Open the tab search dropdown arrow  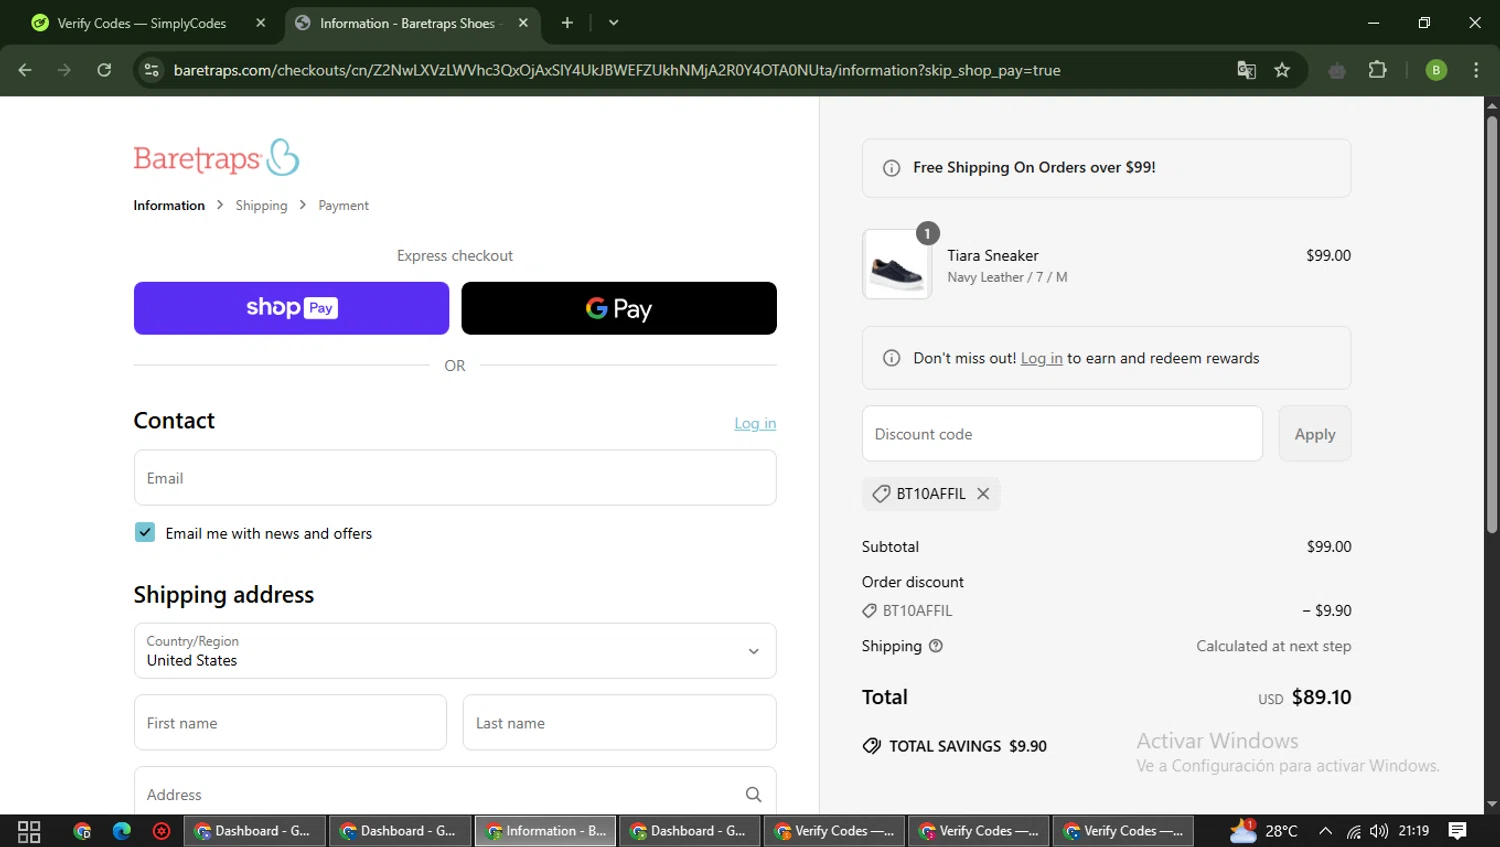click(x=613, y=23)
